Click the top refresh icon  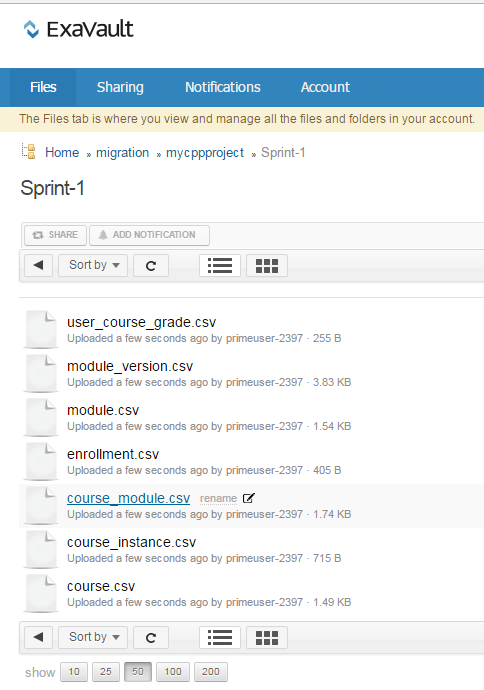[151, 265]
